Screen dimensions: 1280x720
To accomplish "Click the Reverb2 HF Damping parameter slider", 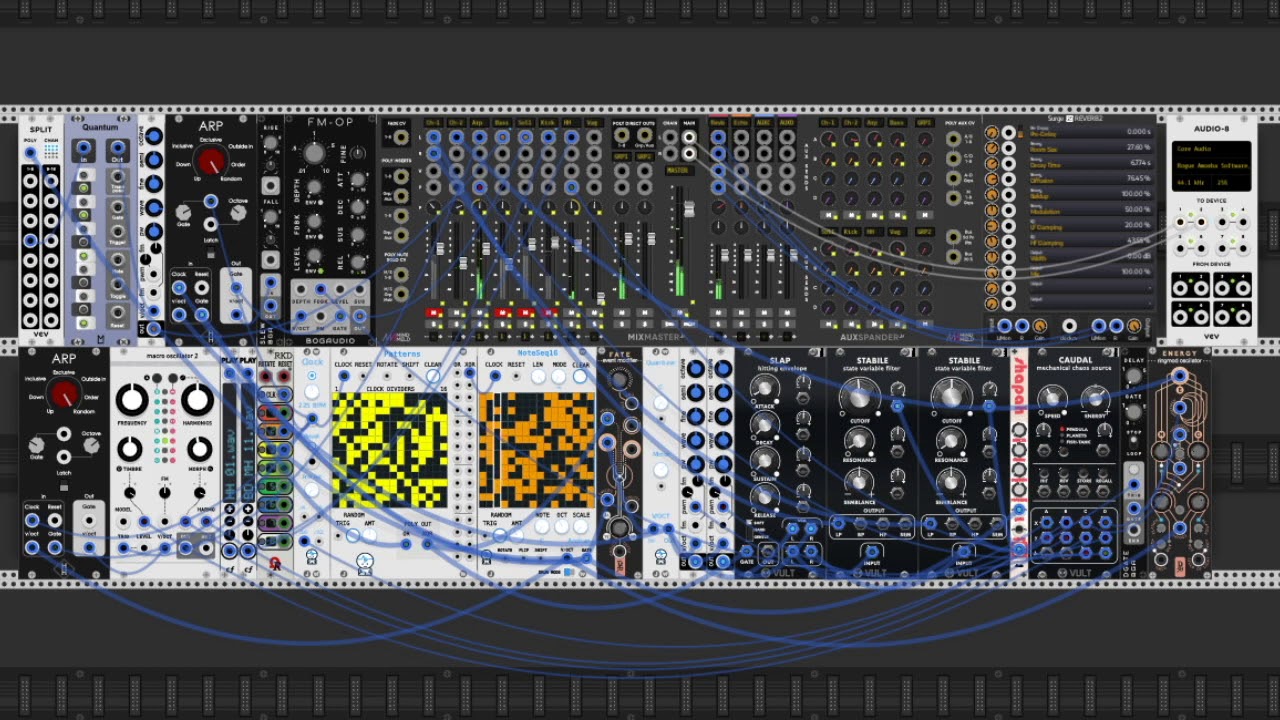I will [1091, 241].
